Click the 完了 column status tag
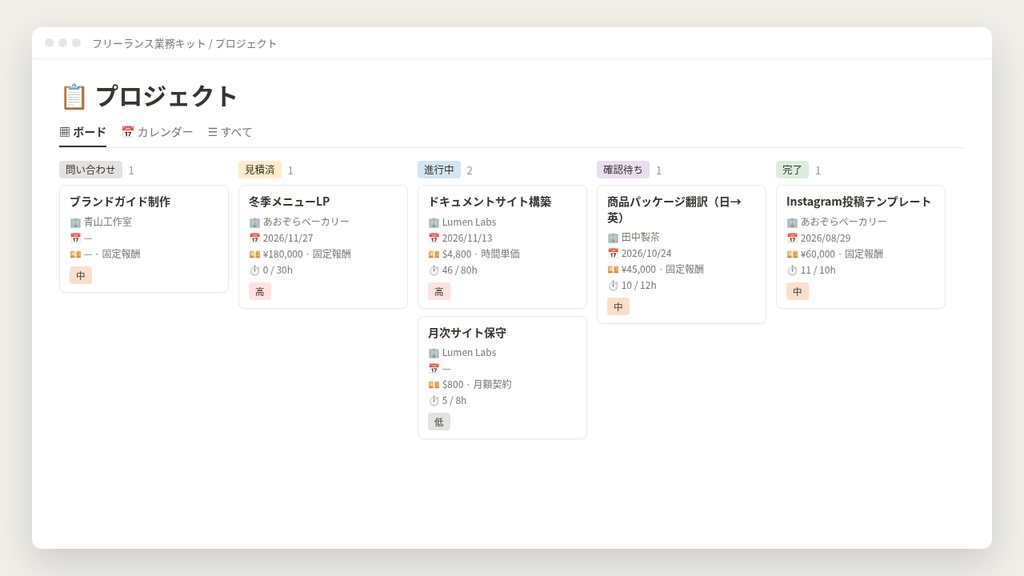1024x576 pixels. (792, 170)
